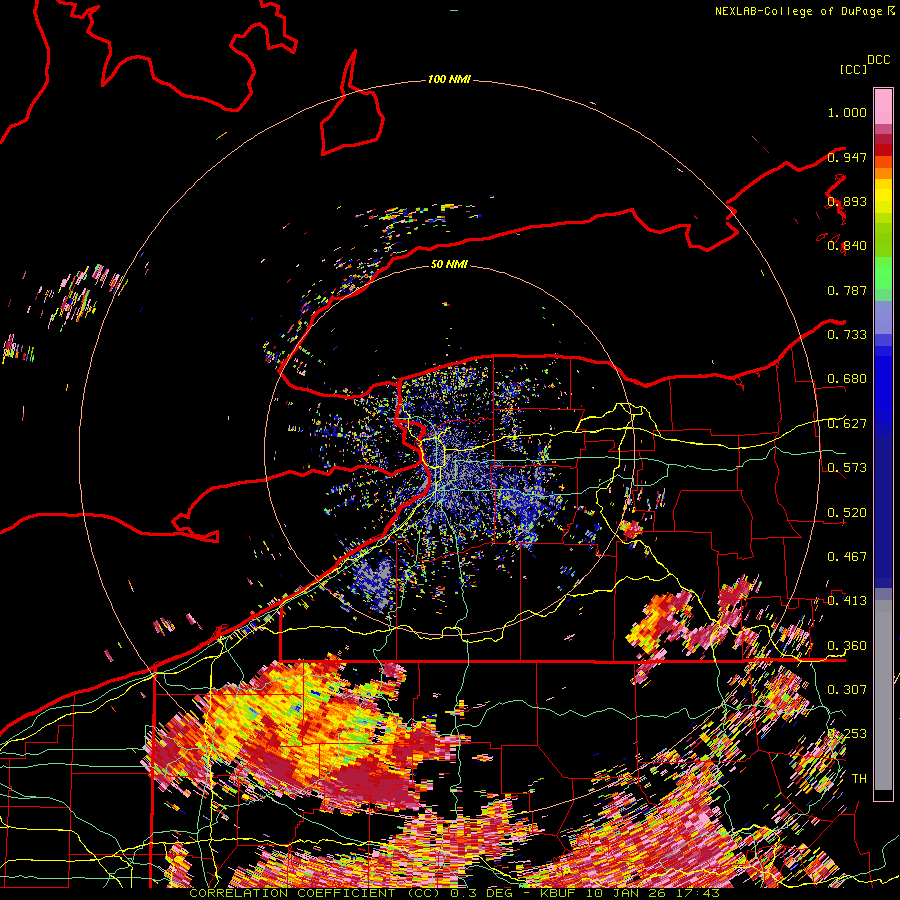This screenshot has height=900, width=900.
Task: Select the 0.840 scale value
Action: [847, 246]
